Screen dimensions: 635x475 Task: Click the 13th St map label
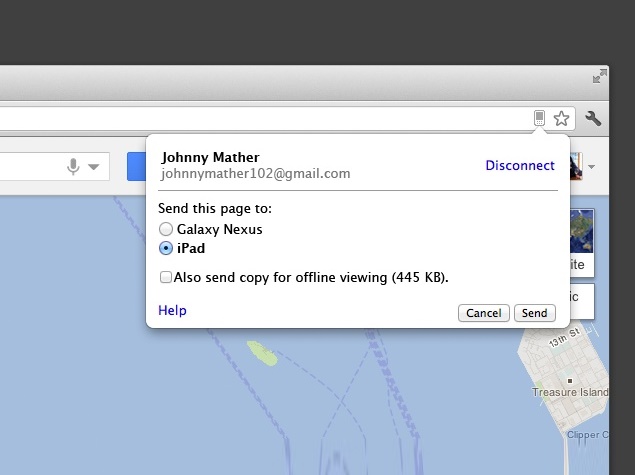click(564, 337)
